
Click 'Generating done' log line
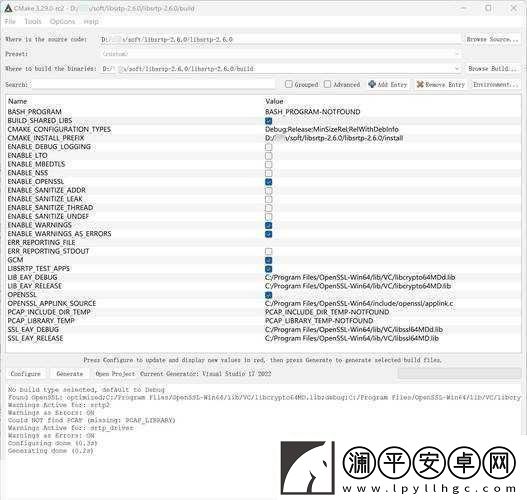pyautogui.click(x=50, y=451)
